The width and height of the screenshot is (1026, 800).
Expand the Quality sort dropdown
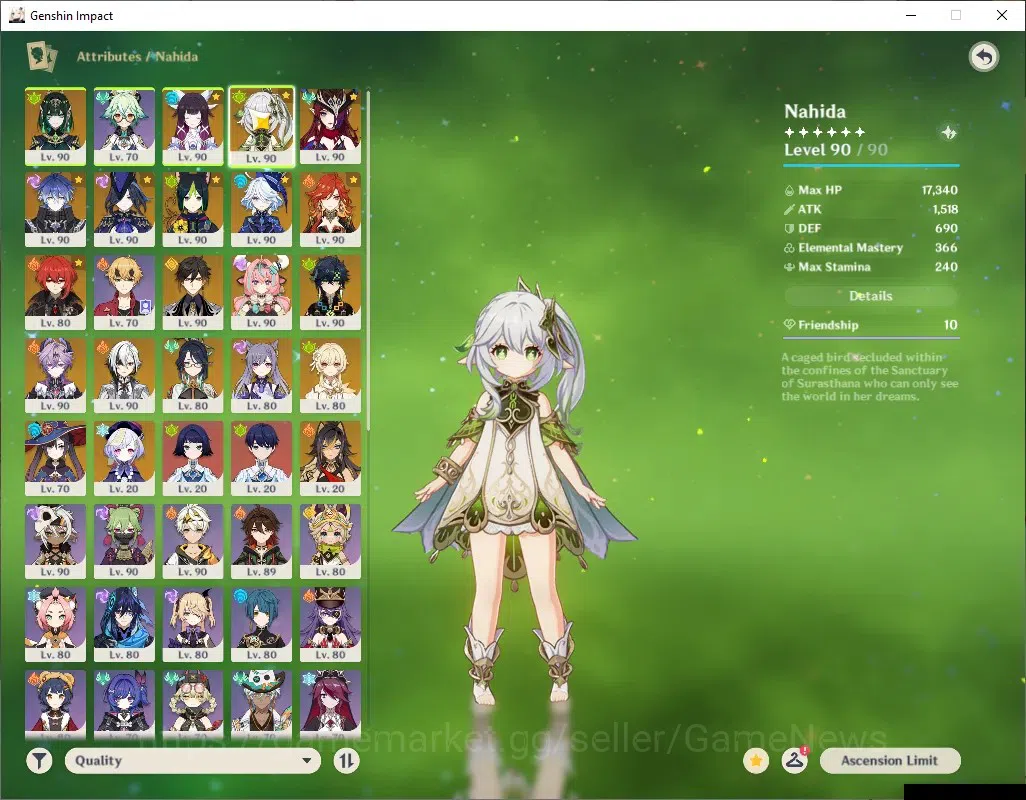[193, 761]
